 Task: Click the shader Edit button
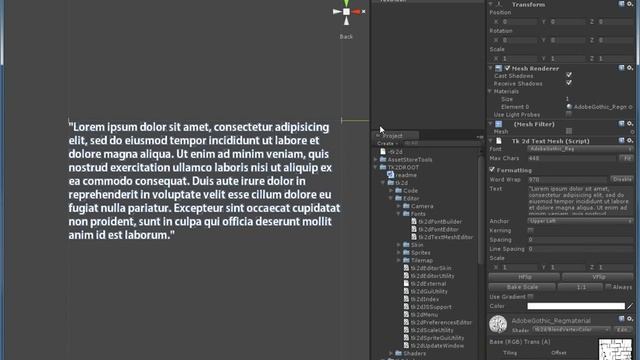[x=623, y=329]
